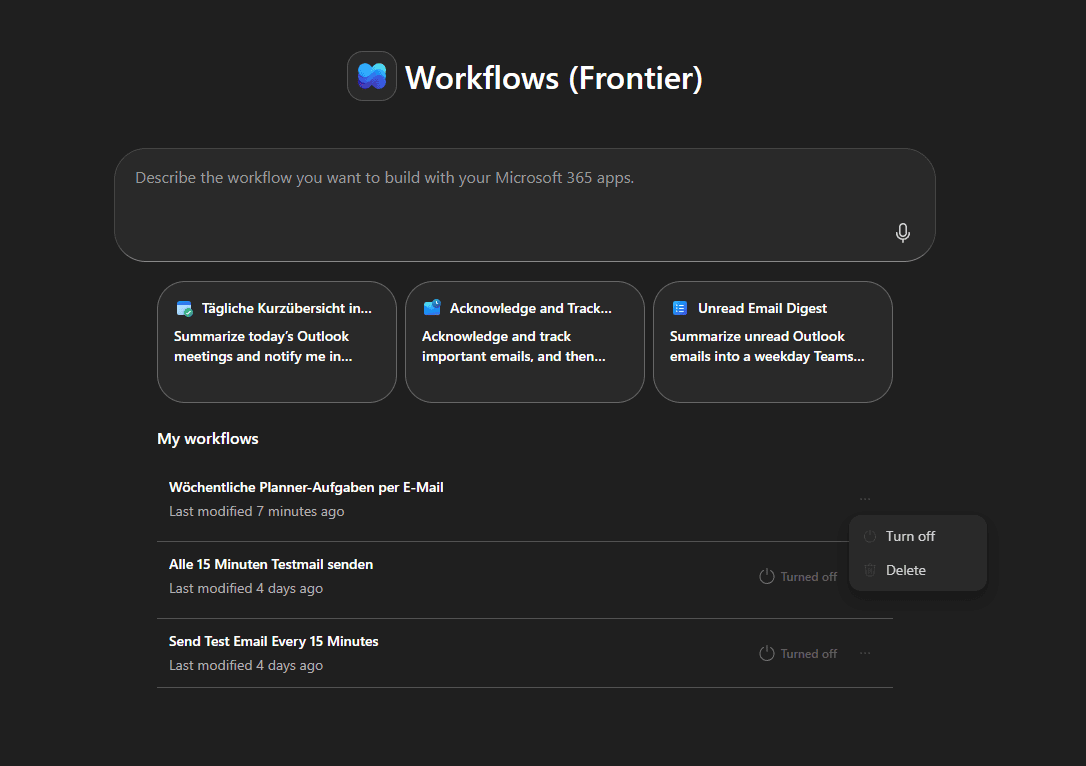Screen dimensions: 1086x766
Task: Choose Delete from the context menu
Action: coord(906,570)
